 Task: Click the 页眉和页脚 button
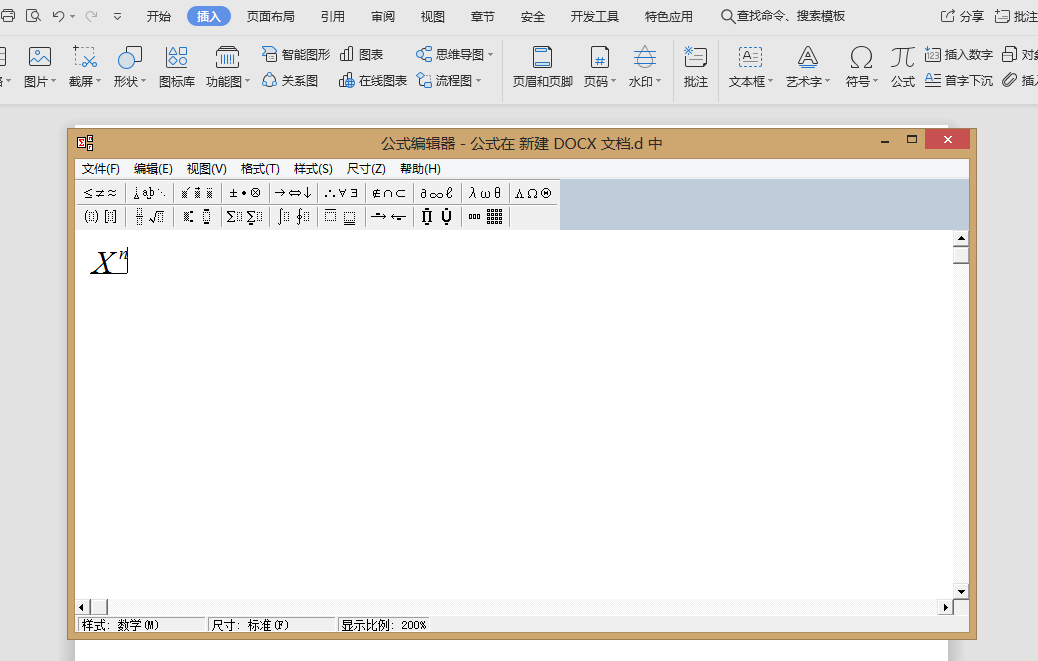pos(541,67)
